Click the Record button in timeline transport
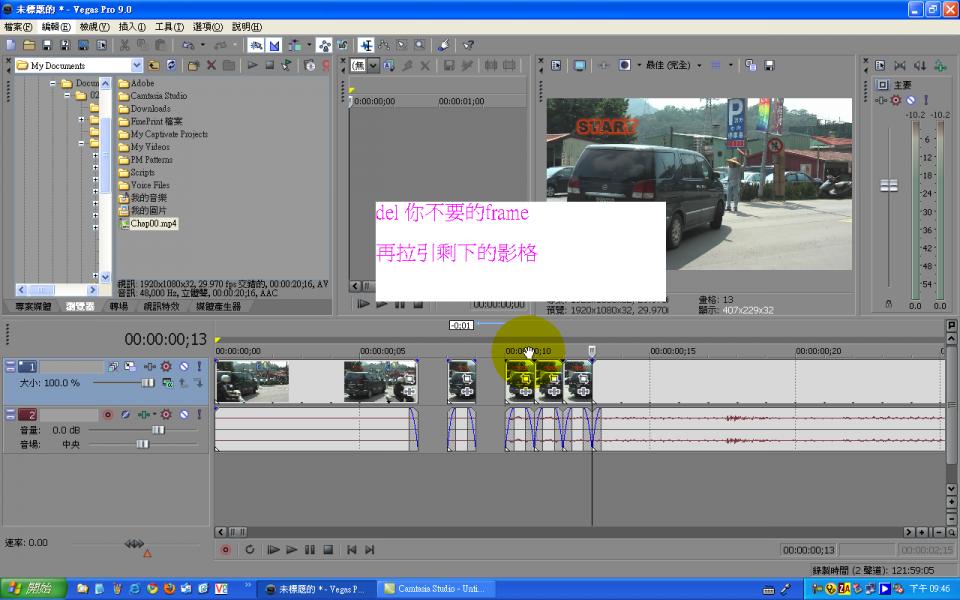Image resolution: width=960 pixels, height=600 pixels. pos(225,549)
